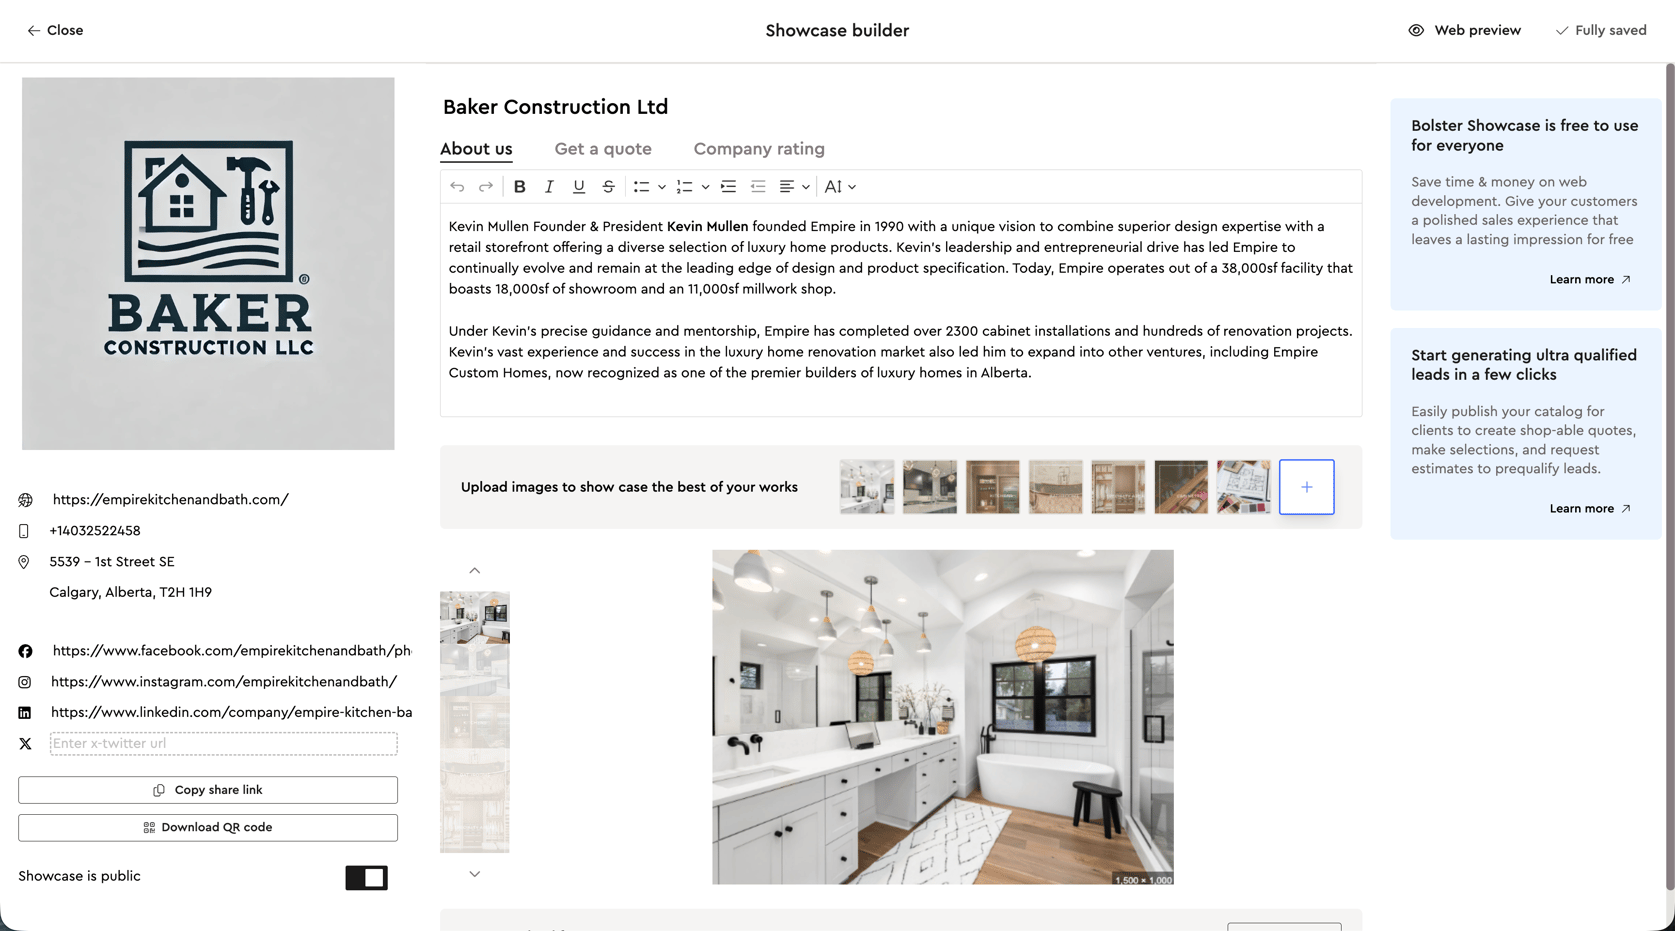
Task: Apply Underline formatting
Action: click(x=578, y=187)
